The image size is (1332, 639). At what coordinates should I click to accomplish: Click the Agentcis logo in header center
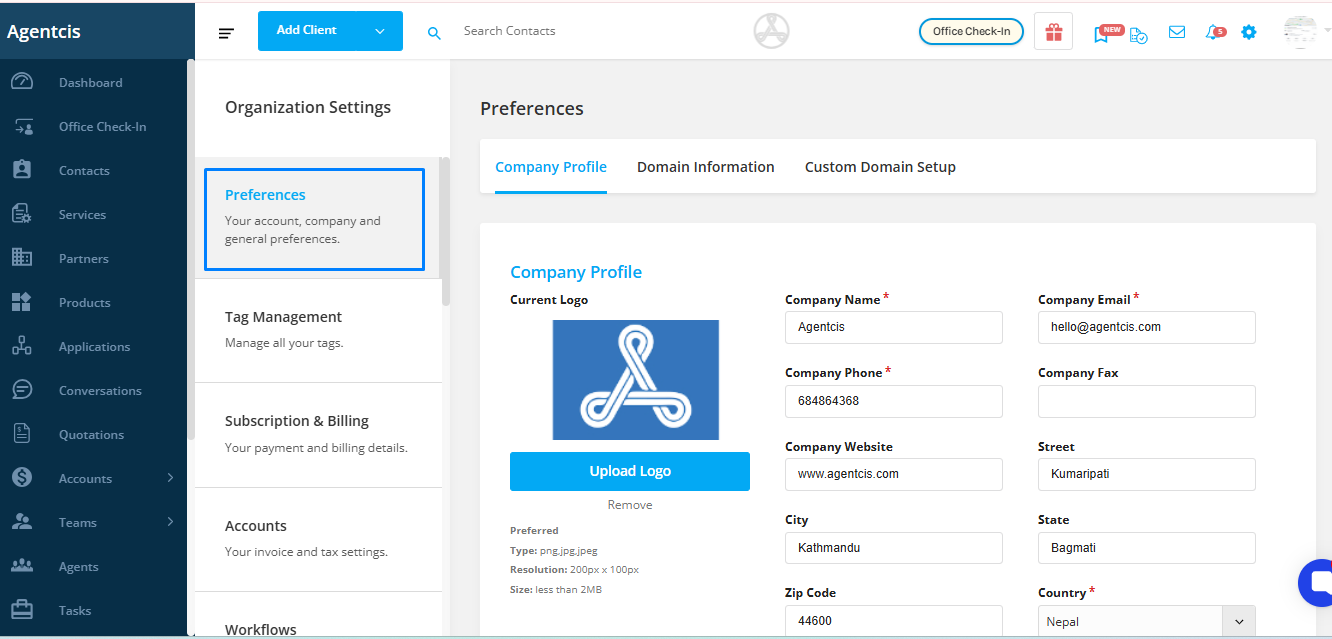pyautogui.click(x=771, y=31)
